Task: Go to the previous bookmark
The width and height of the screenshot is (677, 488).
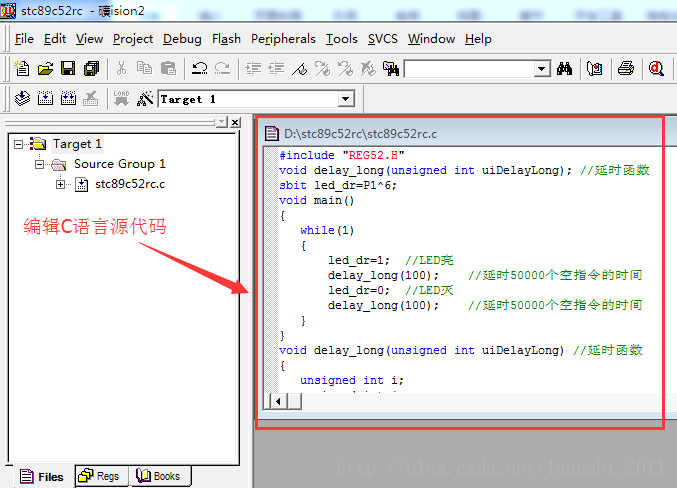Action: [345, 68]
